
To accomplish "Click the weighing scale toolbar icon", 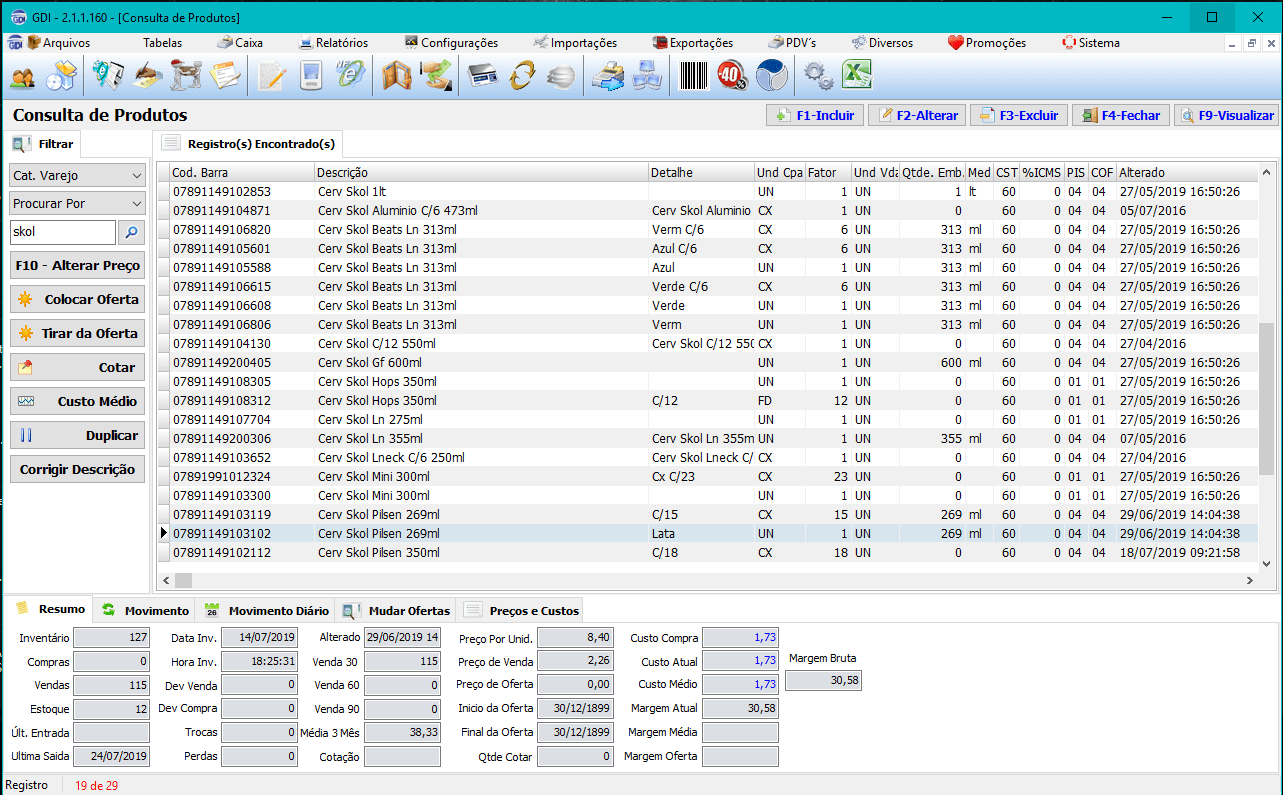I will tap(483, 77).
